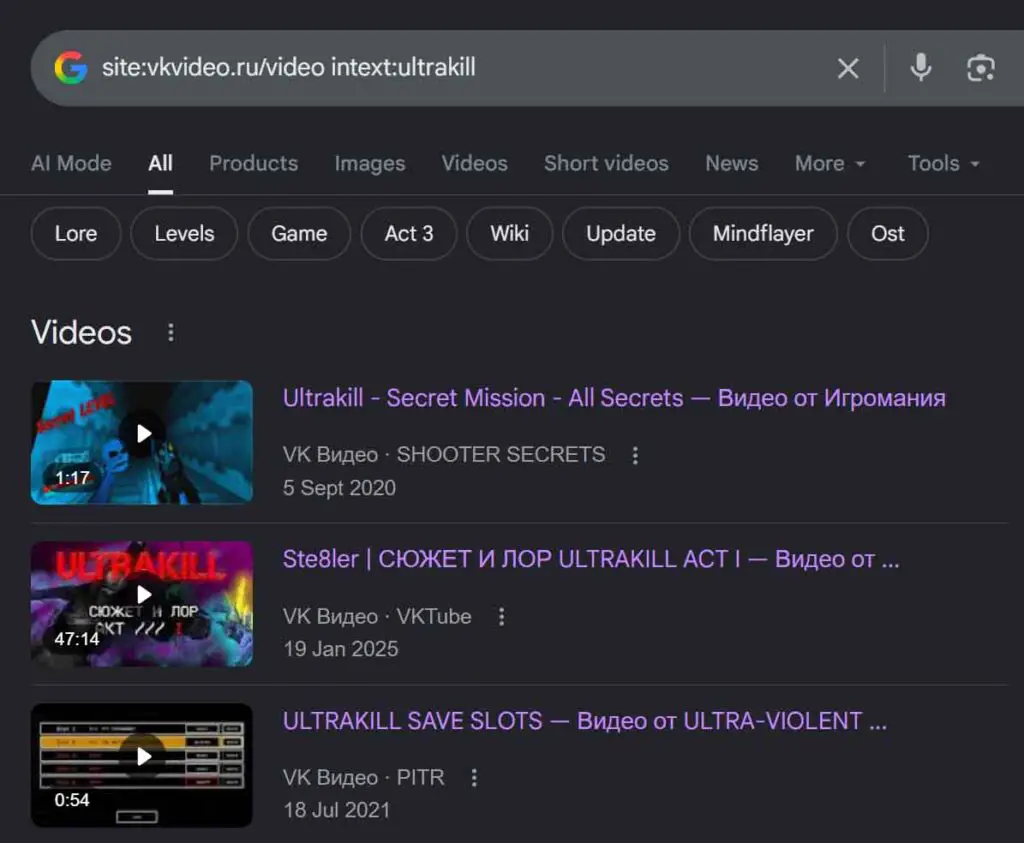1024x843 pixels.
Task: Filter results by Mindflayer chip
Action: pyautogui.click(x=763, y=234)
